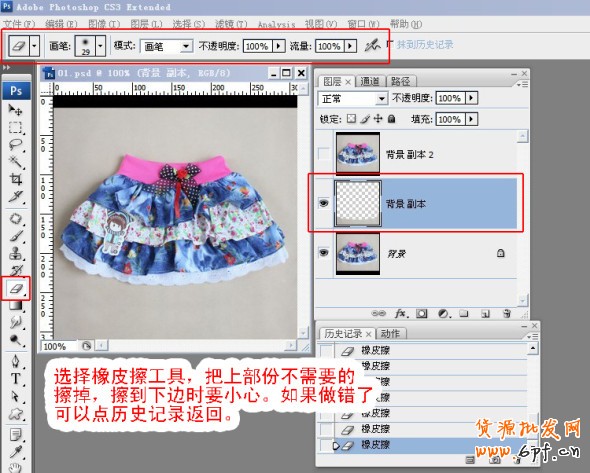Select the Lasso tool
This screenshot has width=590, height=473.
(16, 144)
